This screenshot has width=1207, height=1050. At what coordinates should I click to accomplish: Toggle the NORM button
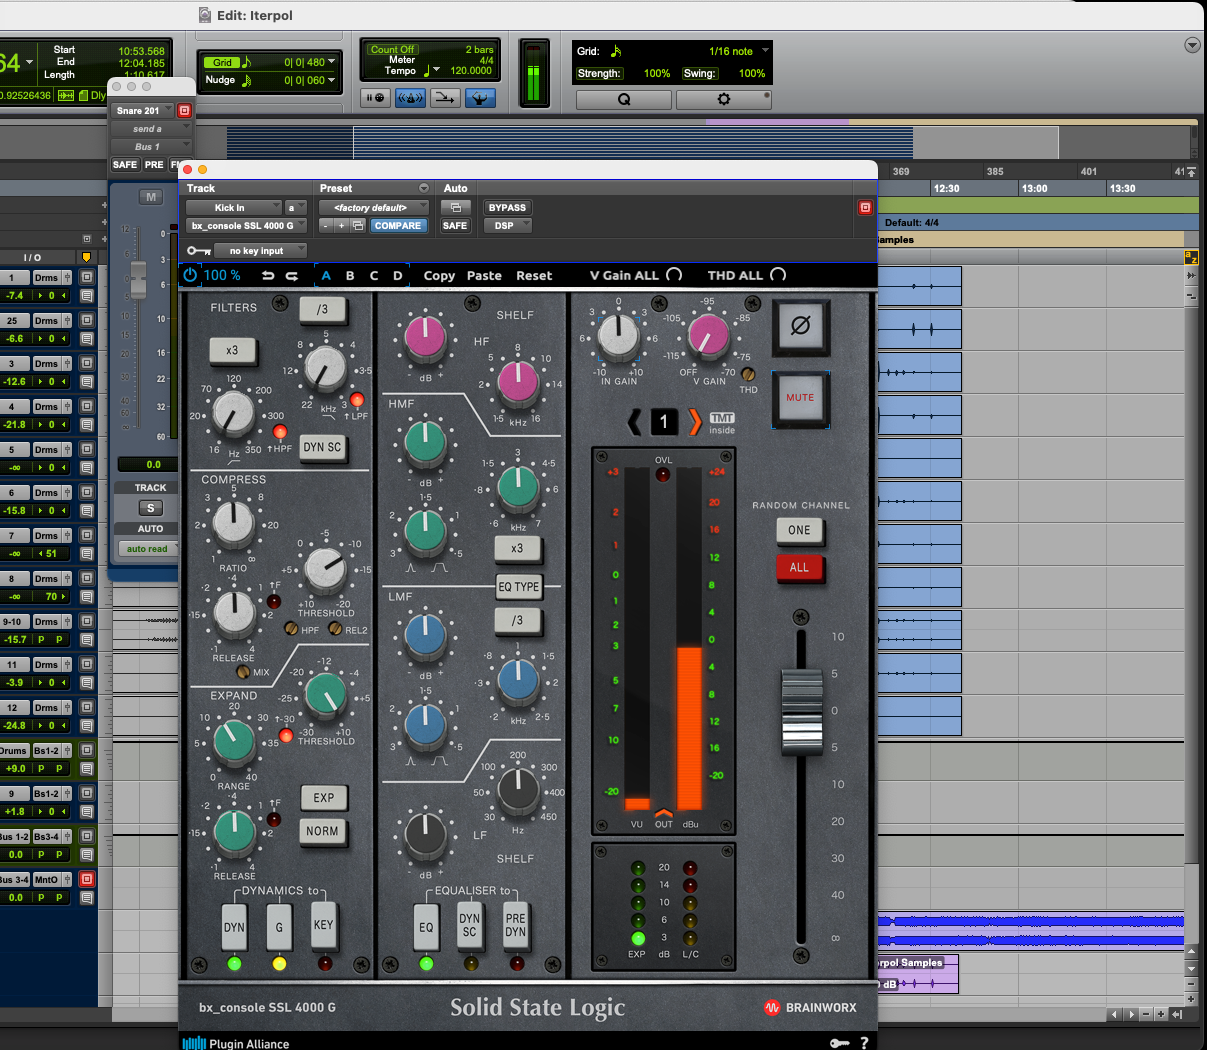tap(323, 831)
